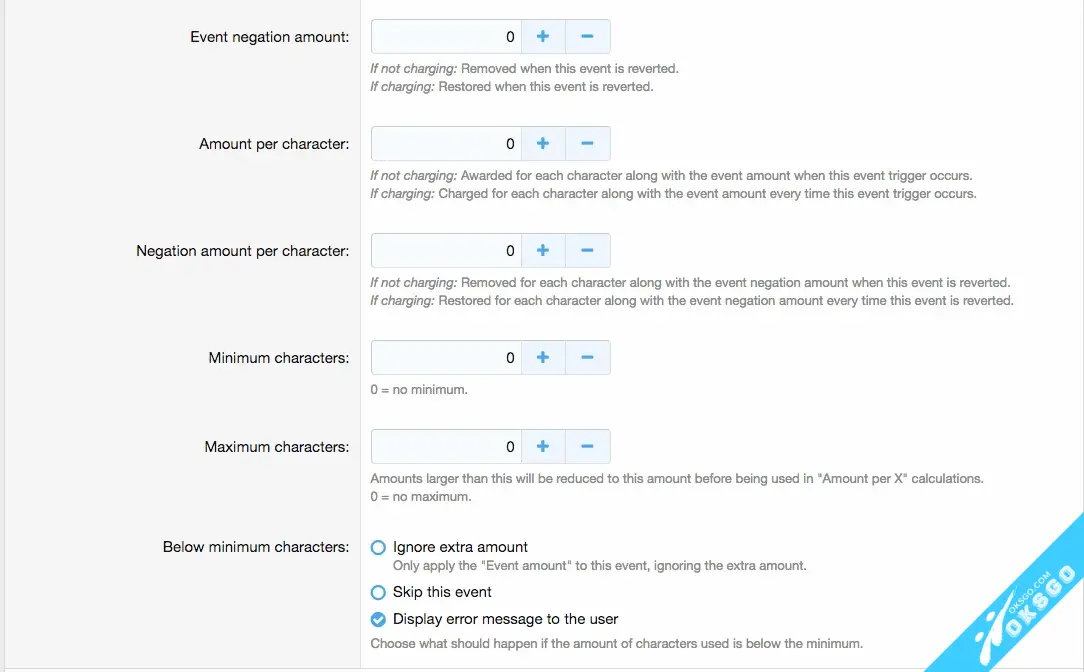The width and height of the screenshot is (1084, 672).
Task: Click the Maximum characters input box
Action: 446,447
